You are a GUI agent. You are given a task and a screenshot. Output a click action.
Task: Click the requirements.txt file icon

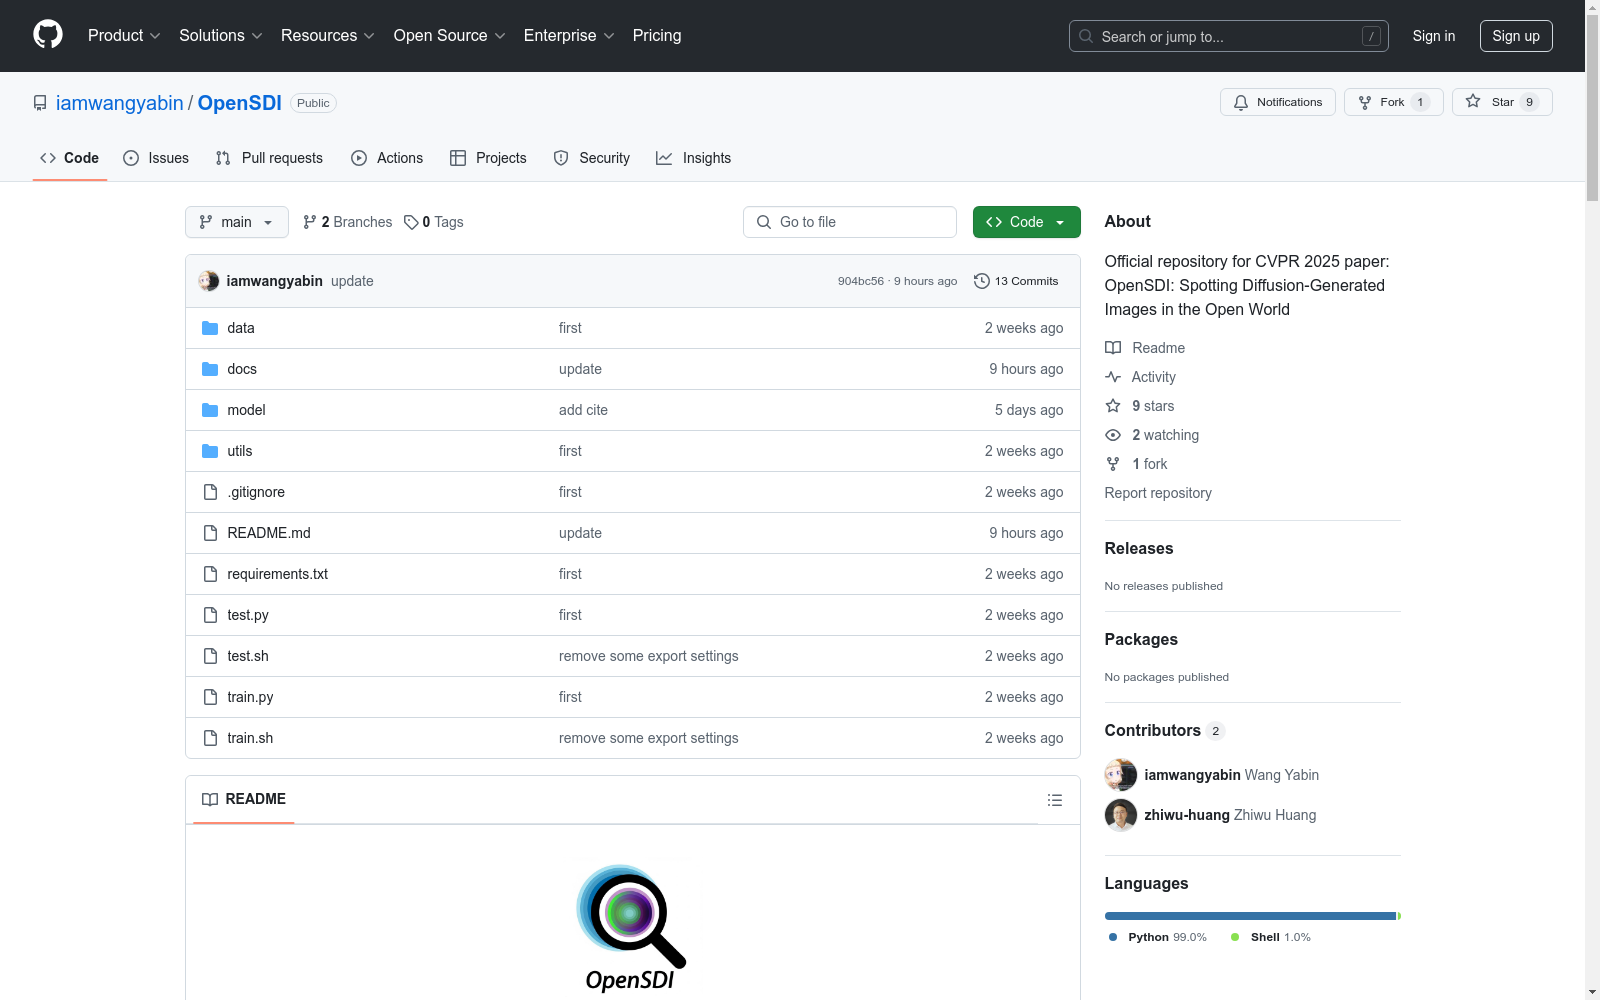click(210, 574)
